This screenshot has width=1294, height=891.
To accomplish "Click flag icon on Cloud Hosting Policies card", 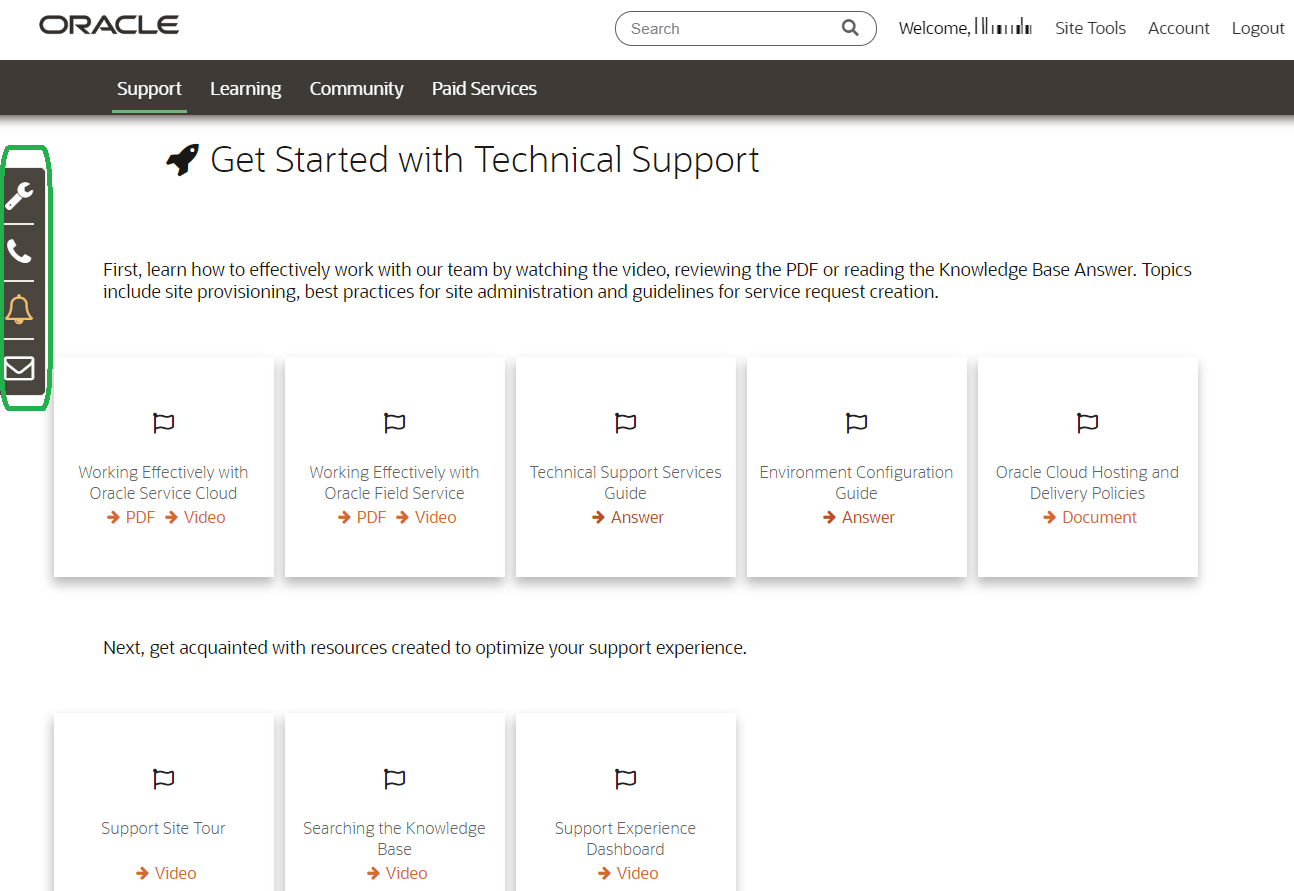I will [x=1087, y=423].
